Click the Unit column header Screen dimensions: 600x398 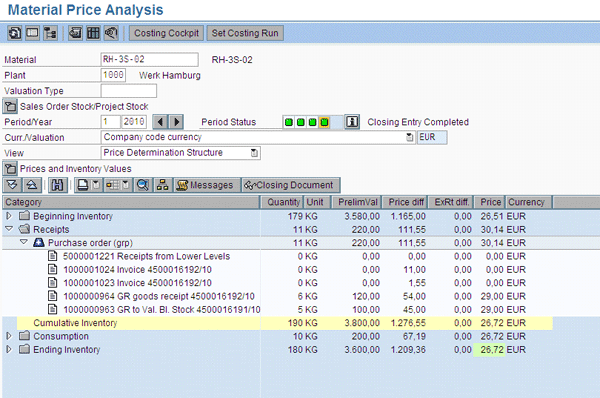pos(317,202)
